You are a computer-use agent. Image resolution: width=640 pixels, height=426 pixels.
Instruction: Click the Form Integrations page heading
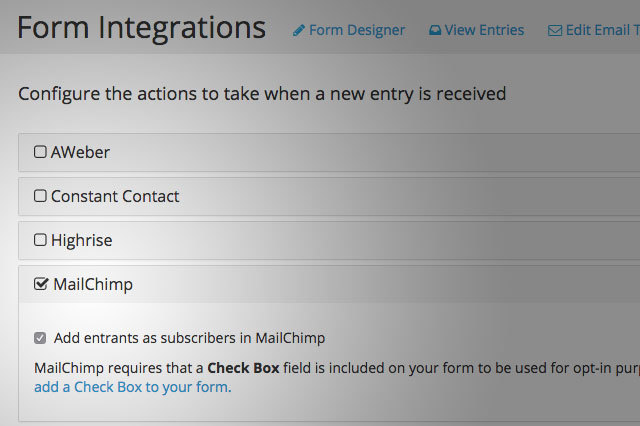click(x=141, y=28)
